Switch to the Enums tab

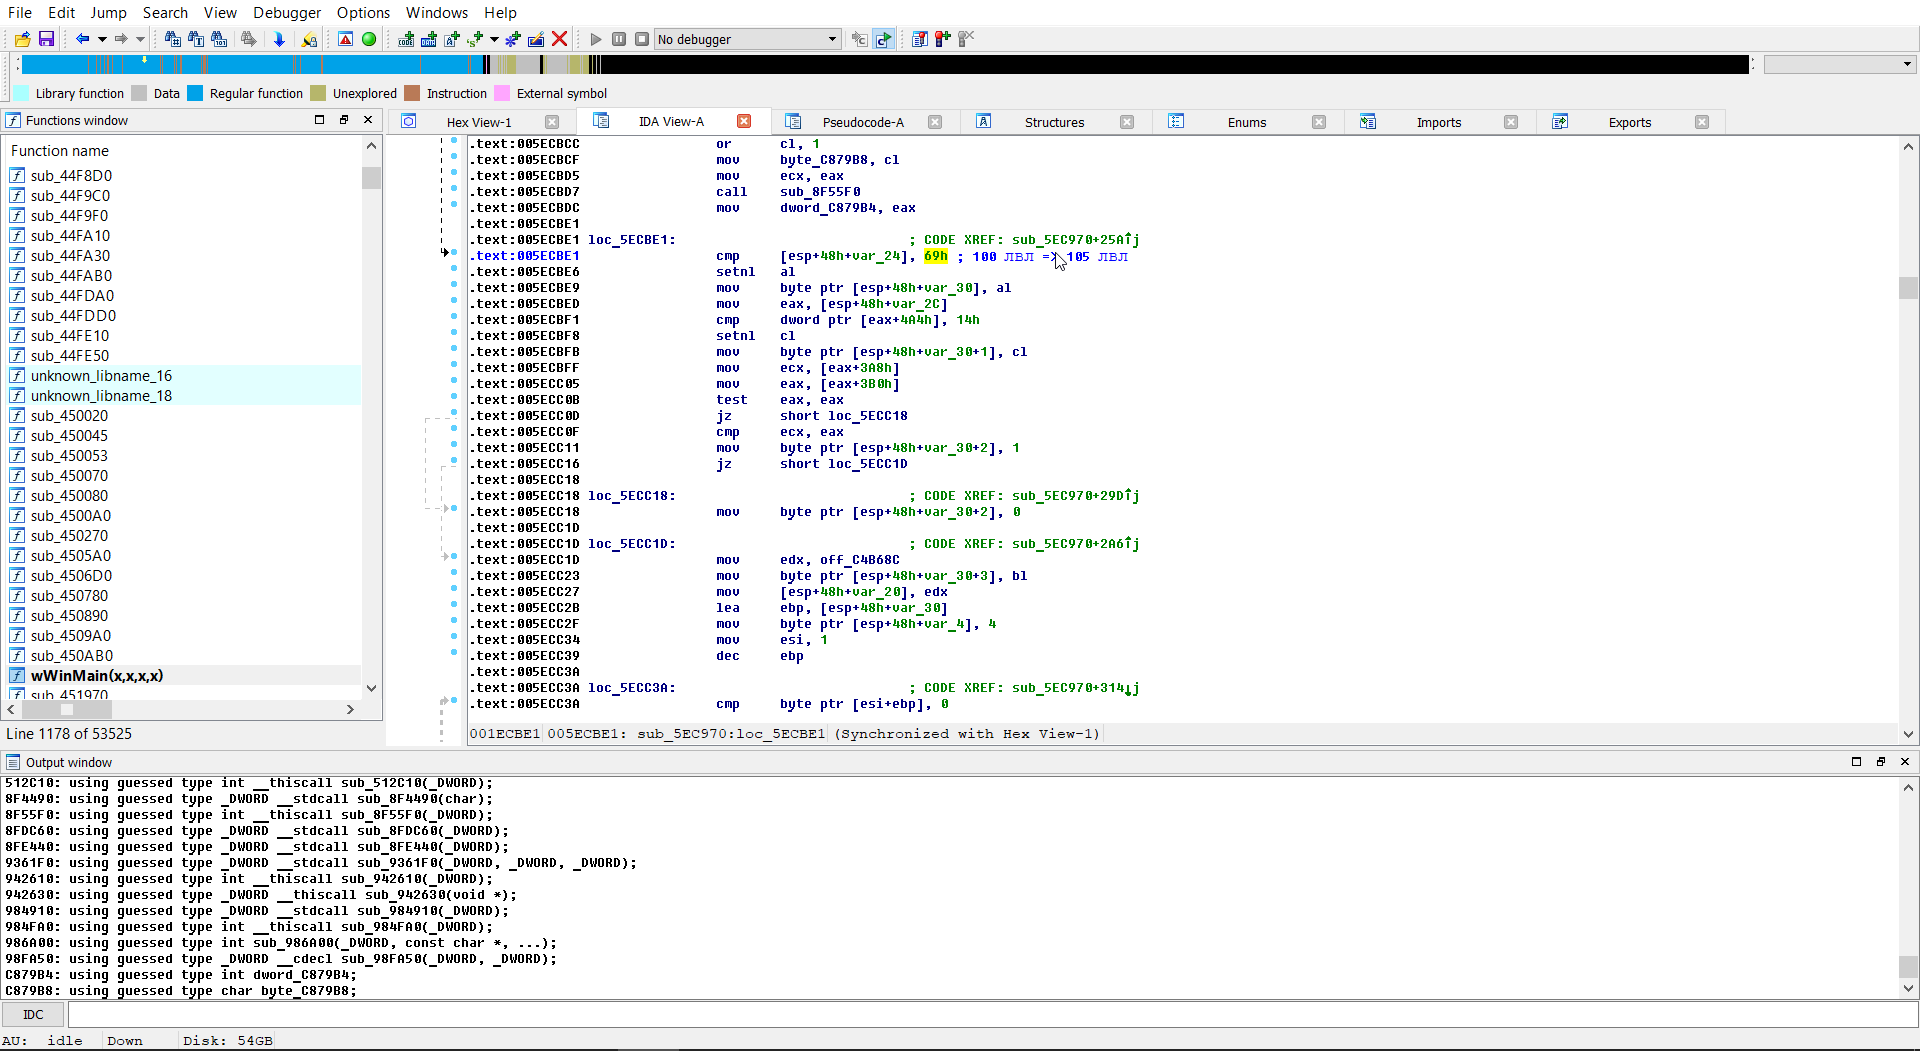coord(1246,122)
